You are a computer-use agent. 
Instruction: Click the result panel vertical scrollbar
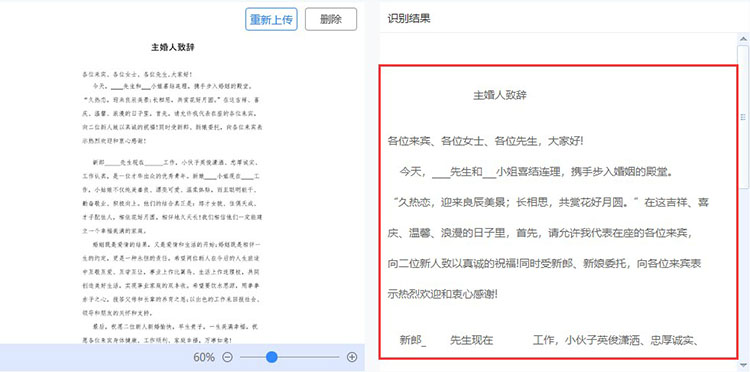pyautogui.click(x=742, y=117)
